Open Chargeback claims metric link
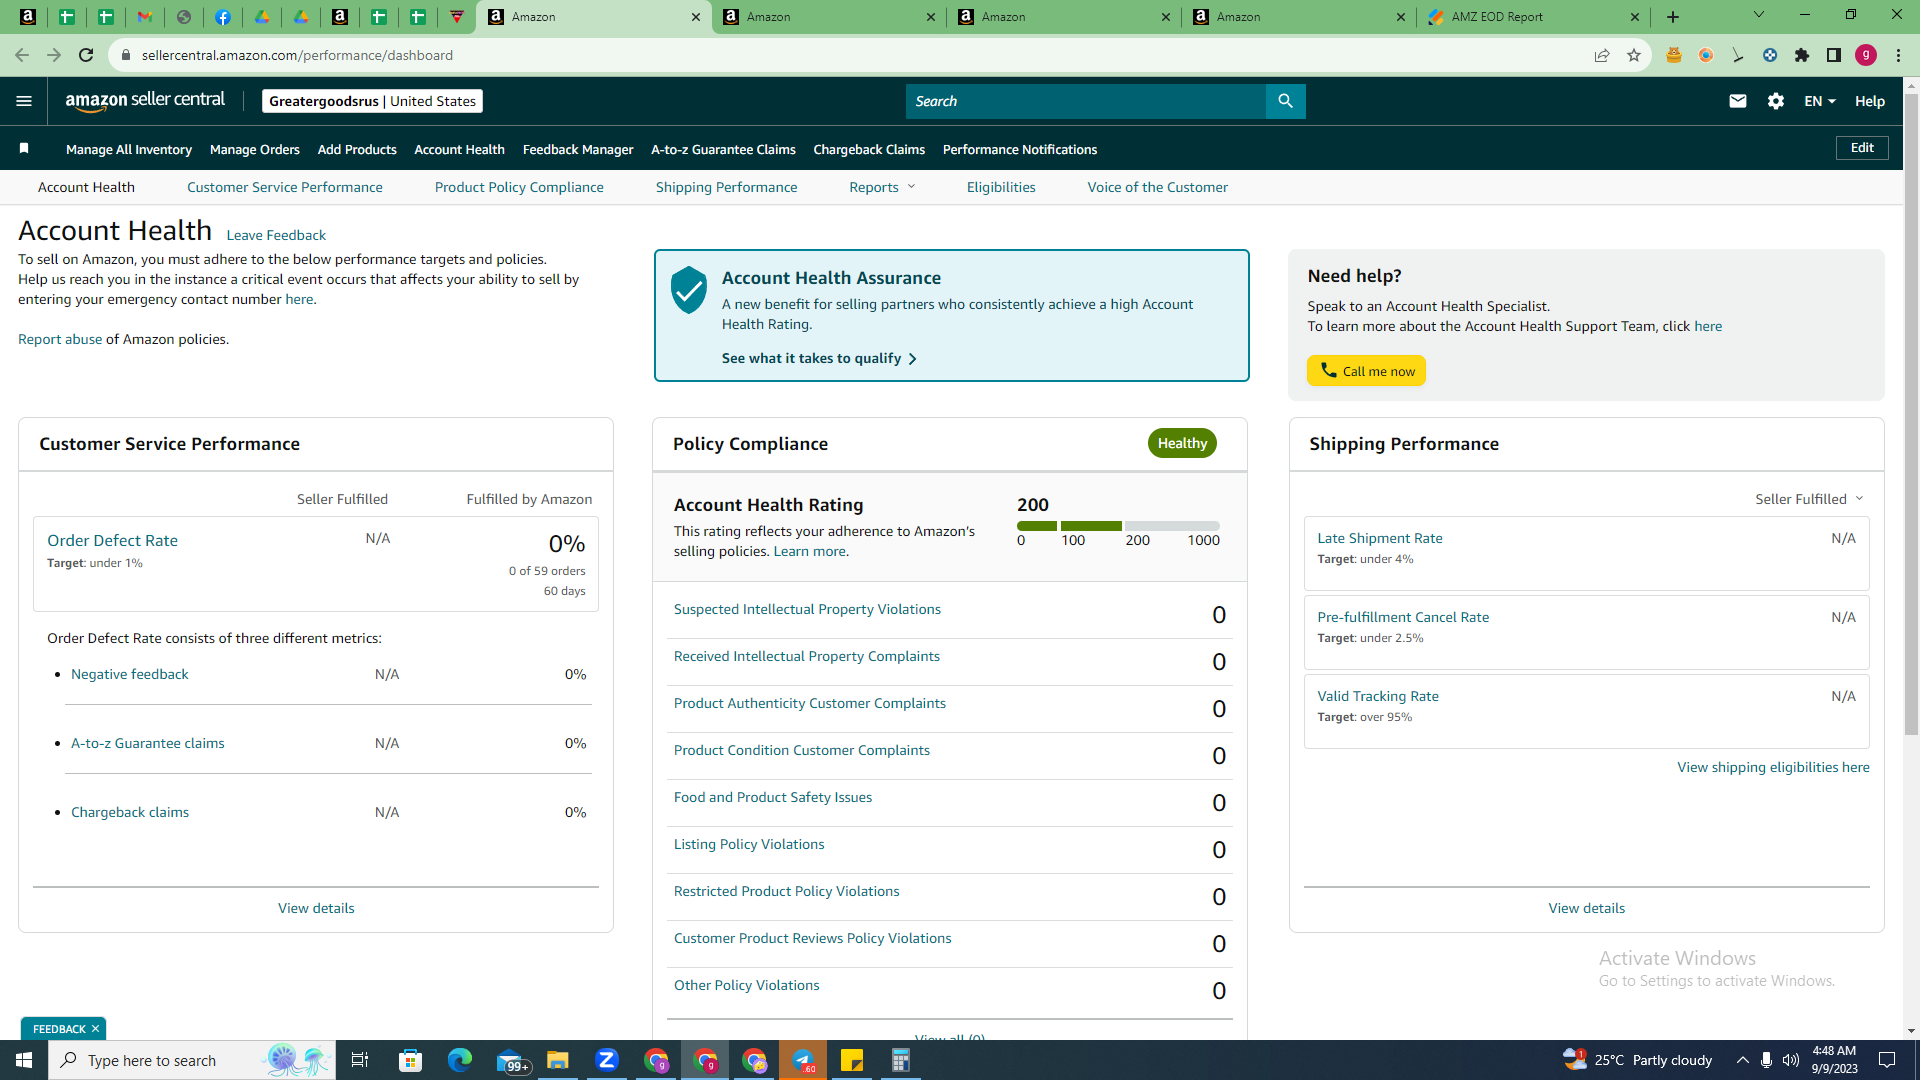This screenshot has width=1920, height=1080. (130, 812)
